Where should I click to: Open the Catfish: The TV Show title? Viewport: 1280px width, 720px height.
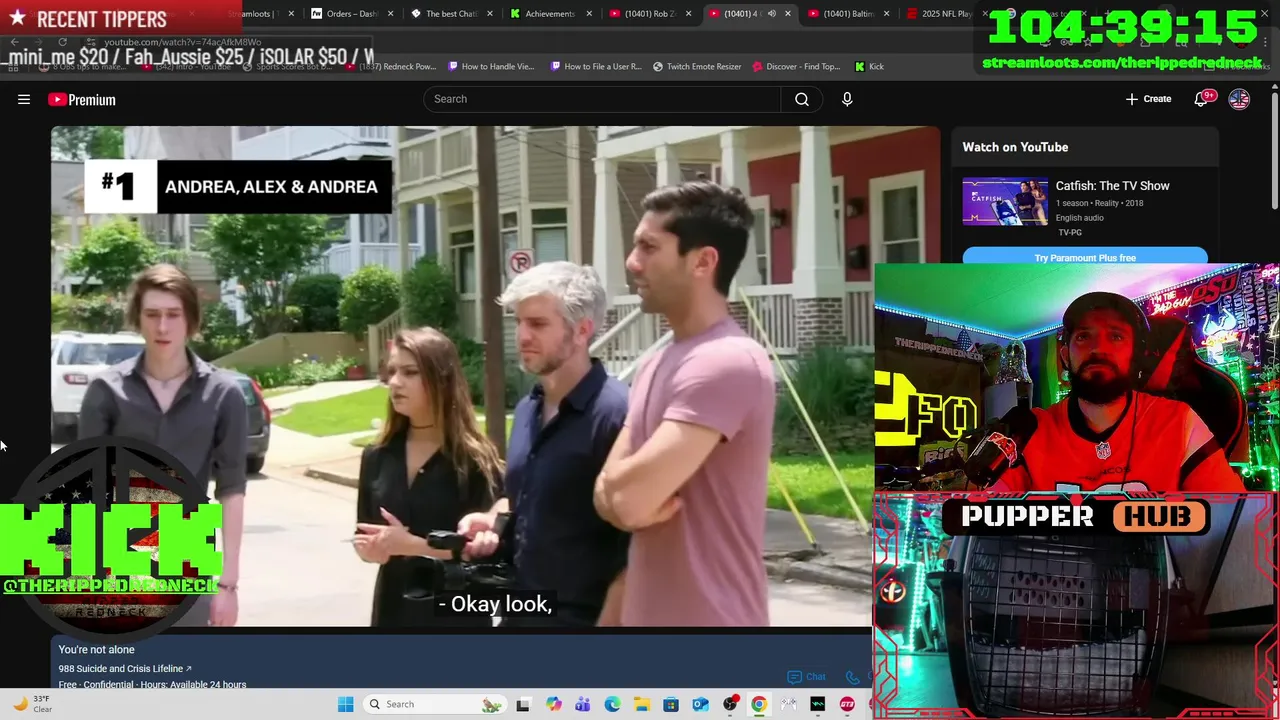coord(1112,186)
